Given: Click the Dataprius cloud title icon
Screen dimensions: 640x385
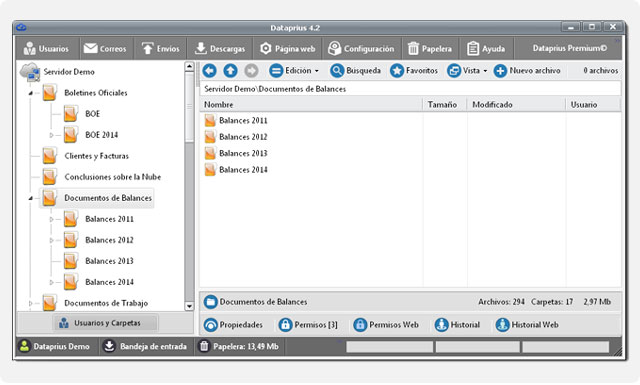Looking at the screenshot, I should pos(21,28).
